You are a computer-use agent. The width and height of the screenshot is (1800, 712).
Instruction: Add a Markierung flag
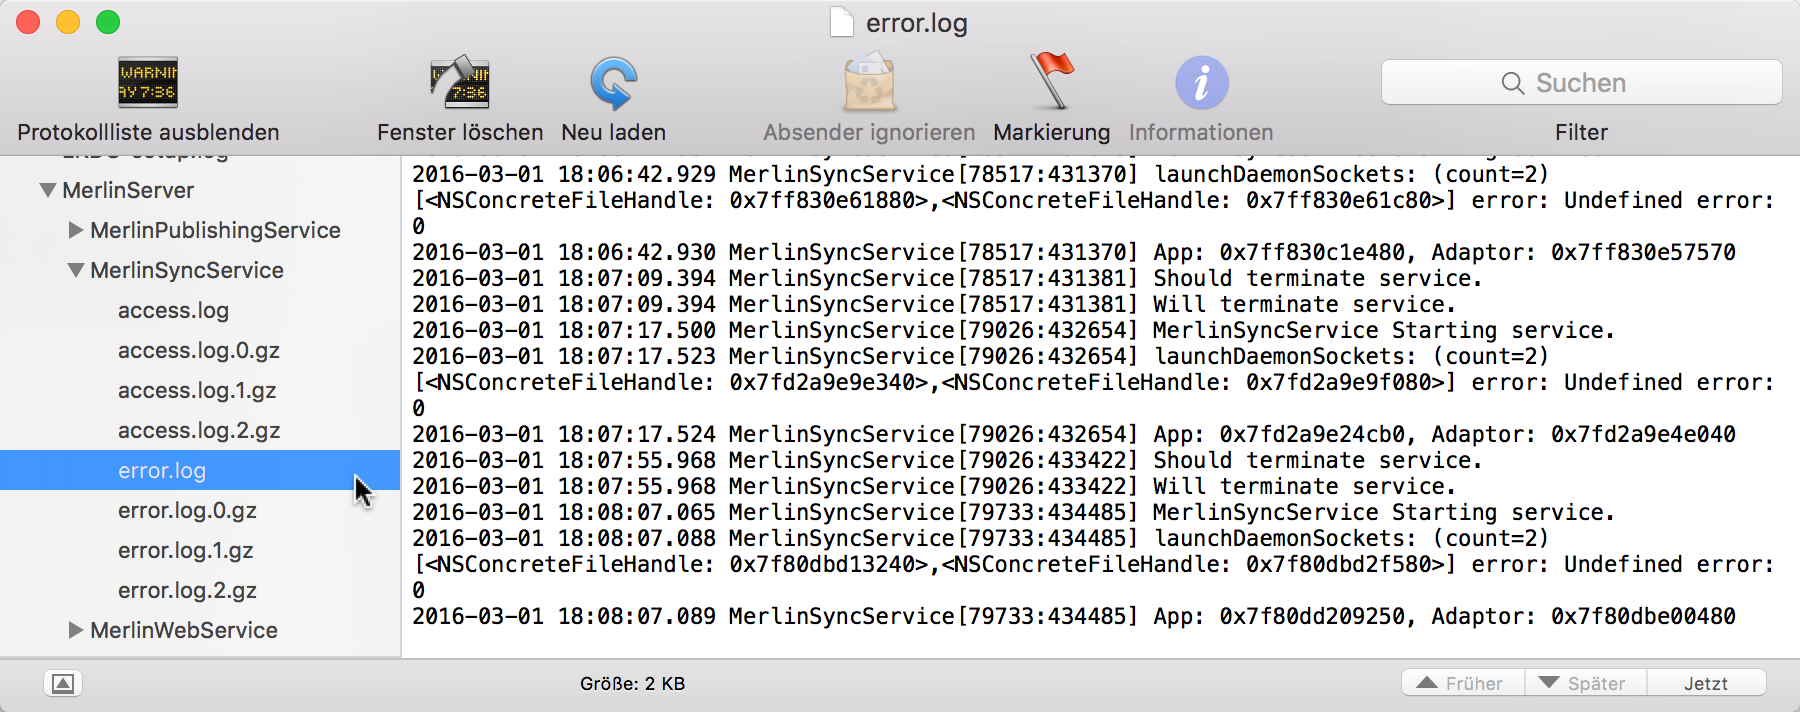tap(1051, 80)
